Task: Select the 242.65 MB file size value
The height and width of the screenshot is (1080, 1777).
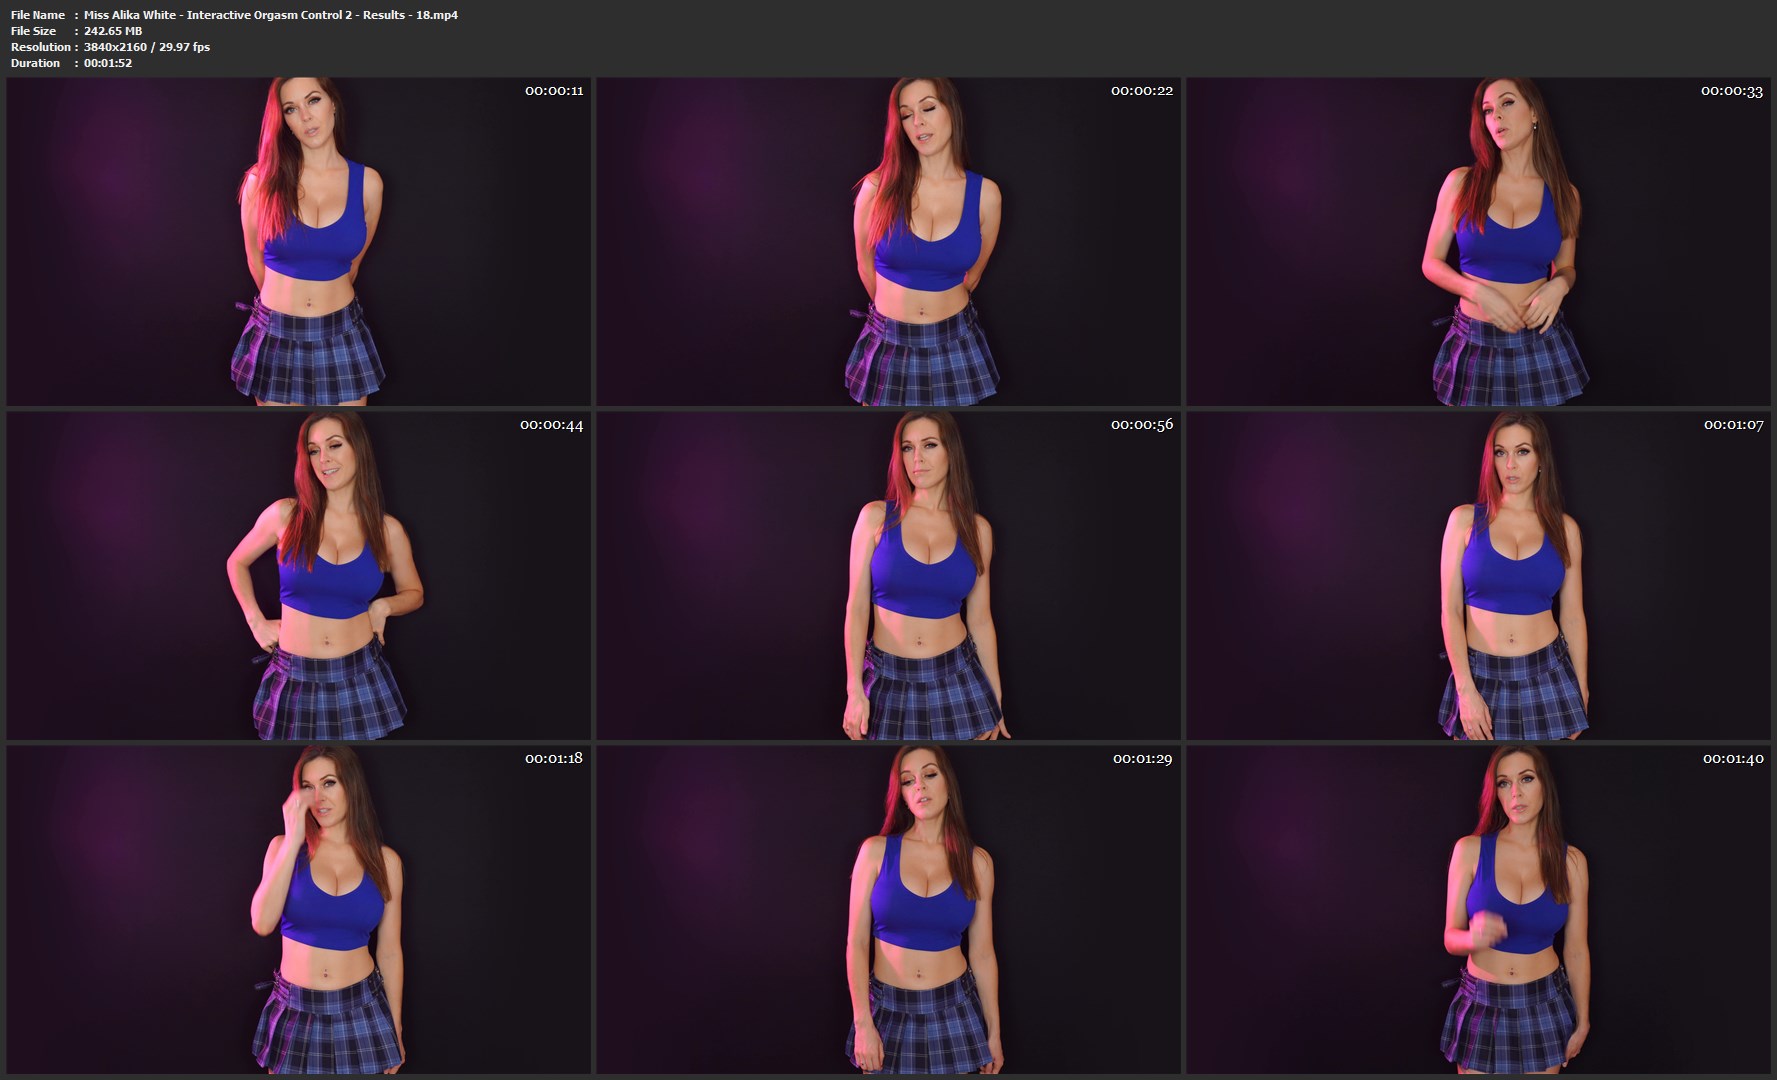Action: pyautogui.click(x=113, y=31)
